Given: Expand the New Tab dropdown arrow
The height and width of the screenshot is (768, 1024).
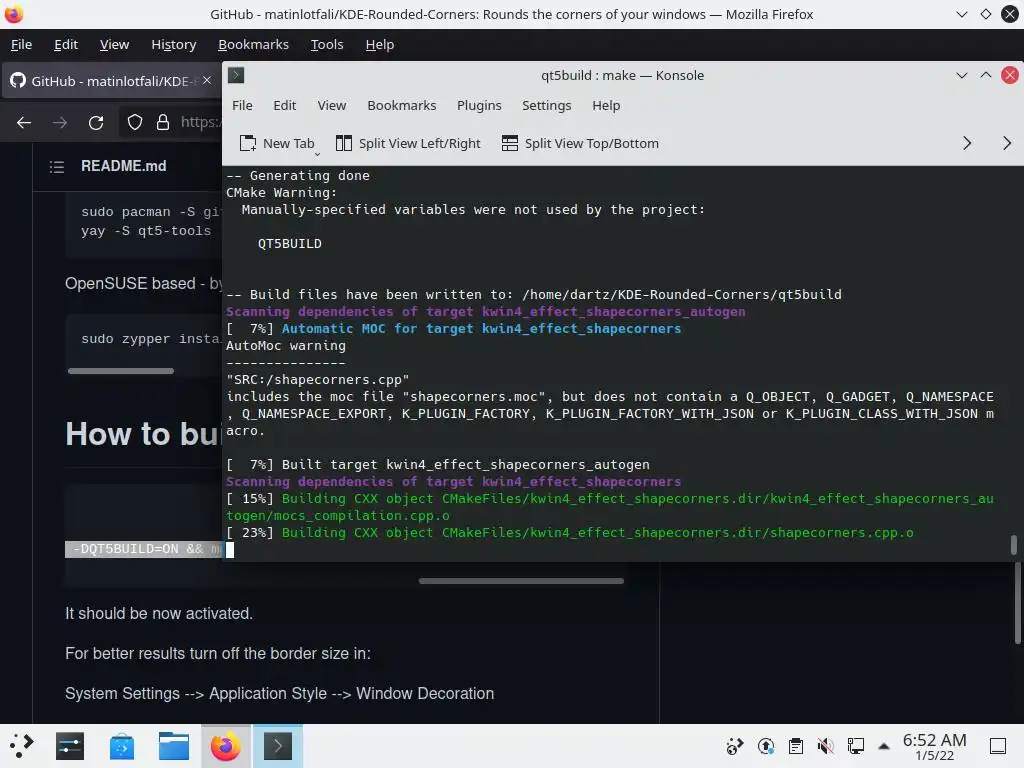Looking at the screenshot, I should tap(317, 153).
